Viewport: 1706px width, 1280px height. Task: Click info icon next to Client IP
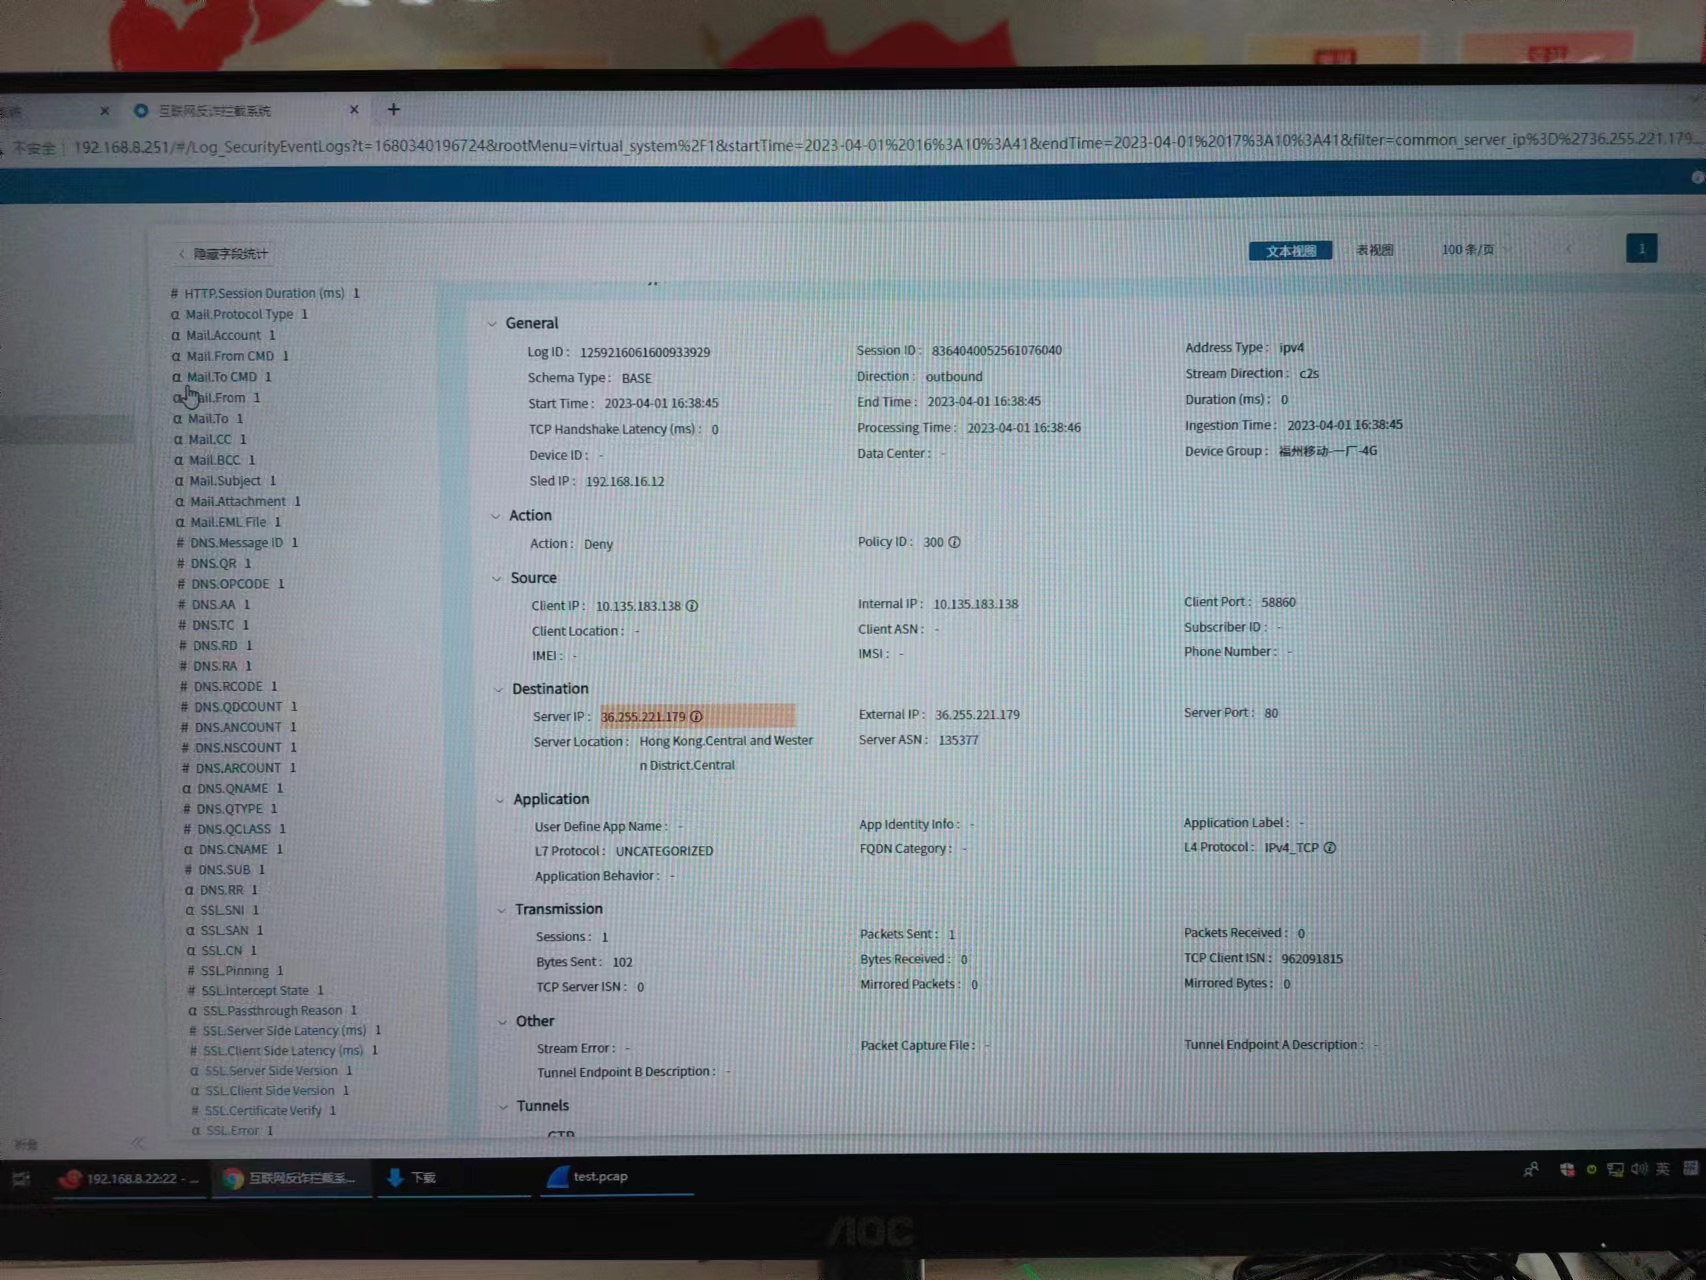(692, 606)
